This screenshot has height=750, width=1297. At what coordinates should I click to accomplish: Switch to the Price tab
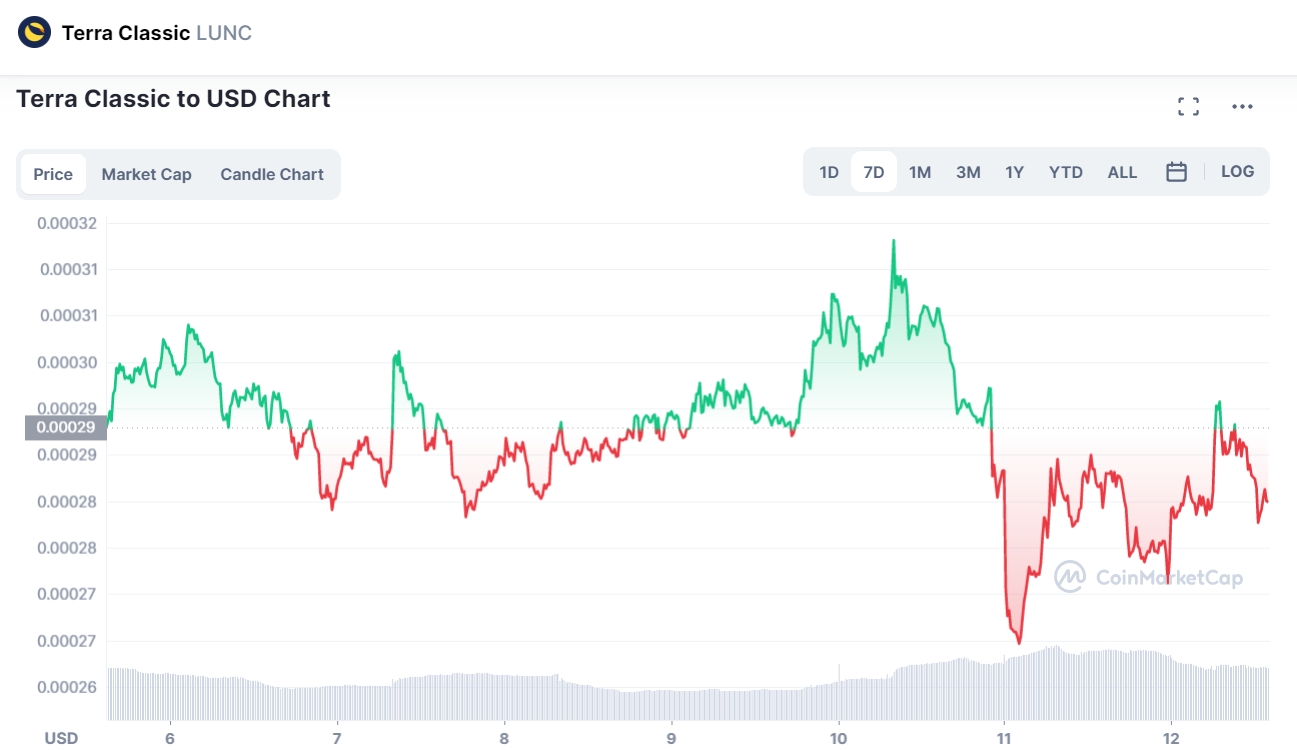tap(53, 174)
